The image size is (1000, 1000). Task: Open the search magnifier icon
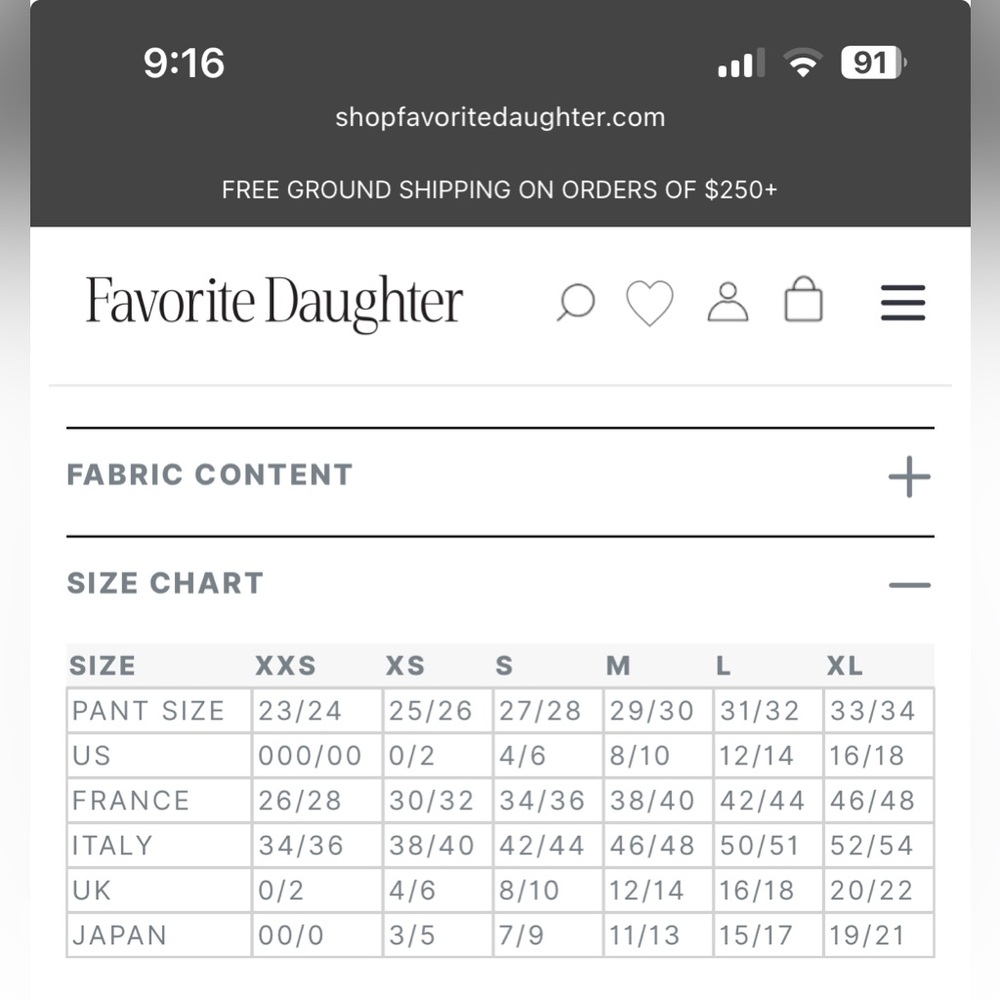pyautogui.click(x=576, y=302)
